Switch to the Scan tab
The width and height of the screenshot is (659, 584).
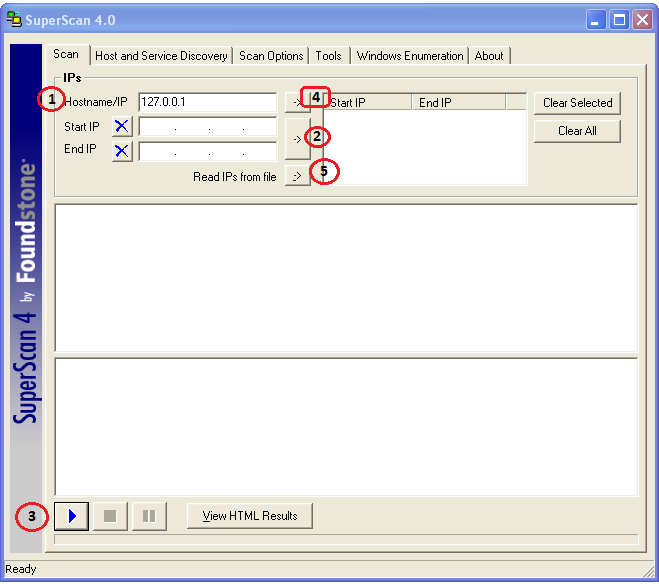(66, 54)
